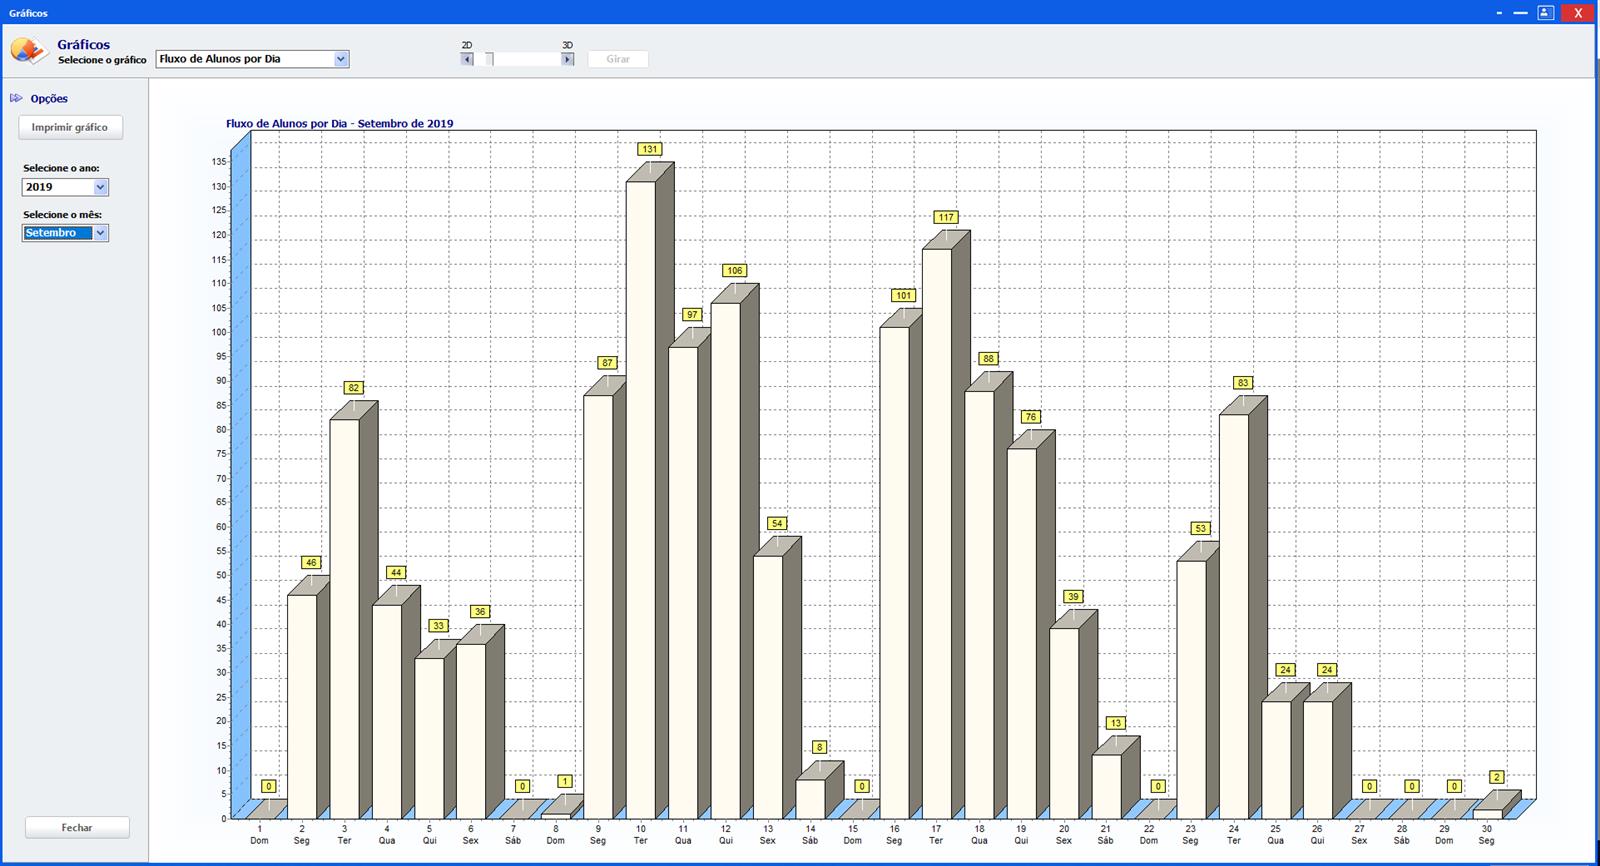Open the year selection dropdown
The height and width of the screenshot is (866, 1600).
(x=100, y=187)
